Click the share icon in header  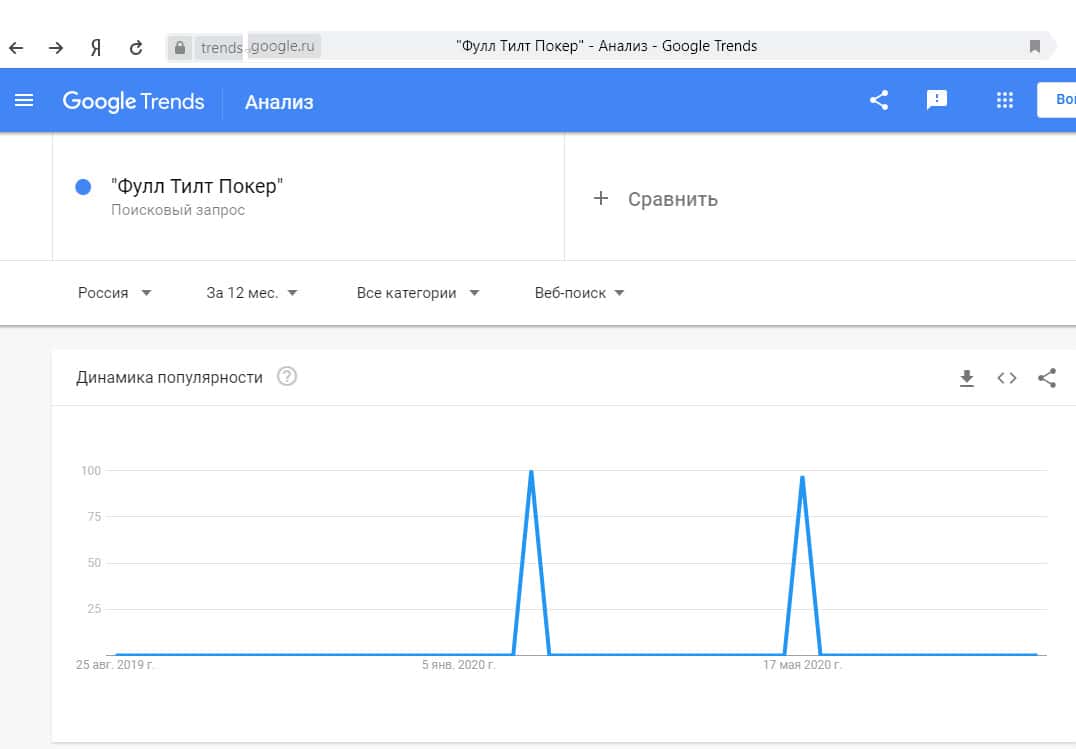pyautogui.click(x=879, y=100)
